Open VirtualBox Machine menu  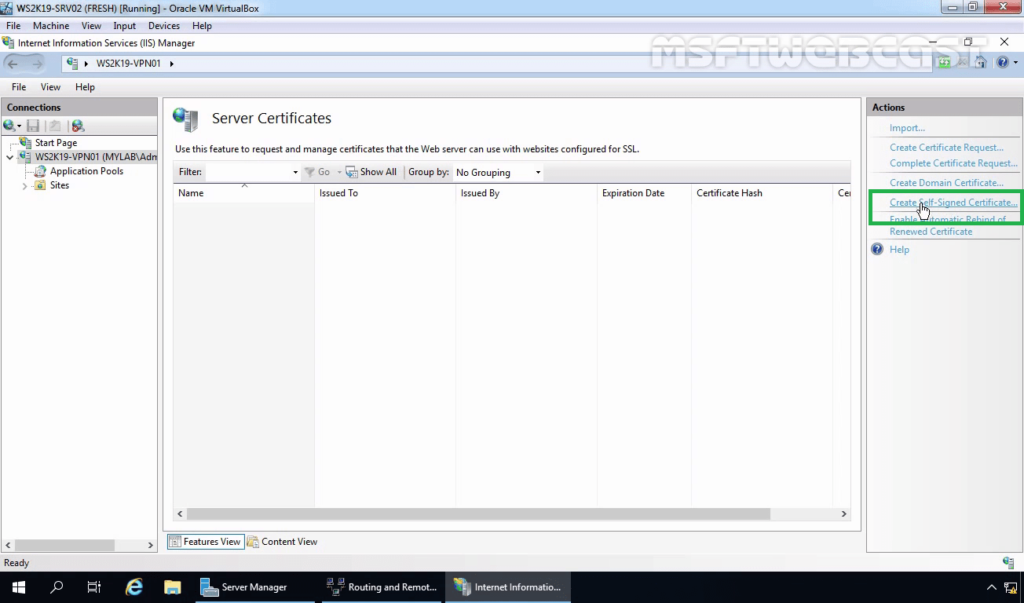[51, 25]
